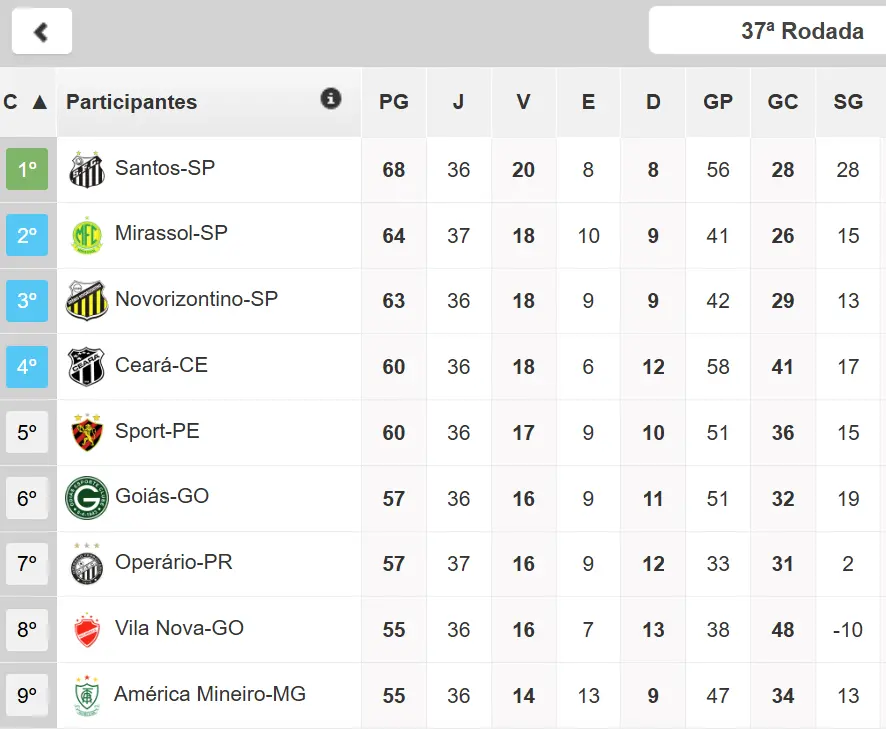The image size is (886, 729).
Task: Click the Mirassol-SP club crest
Action: [87, 235]
